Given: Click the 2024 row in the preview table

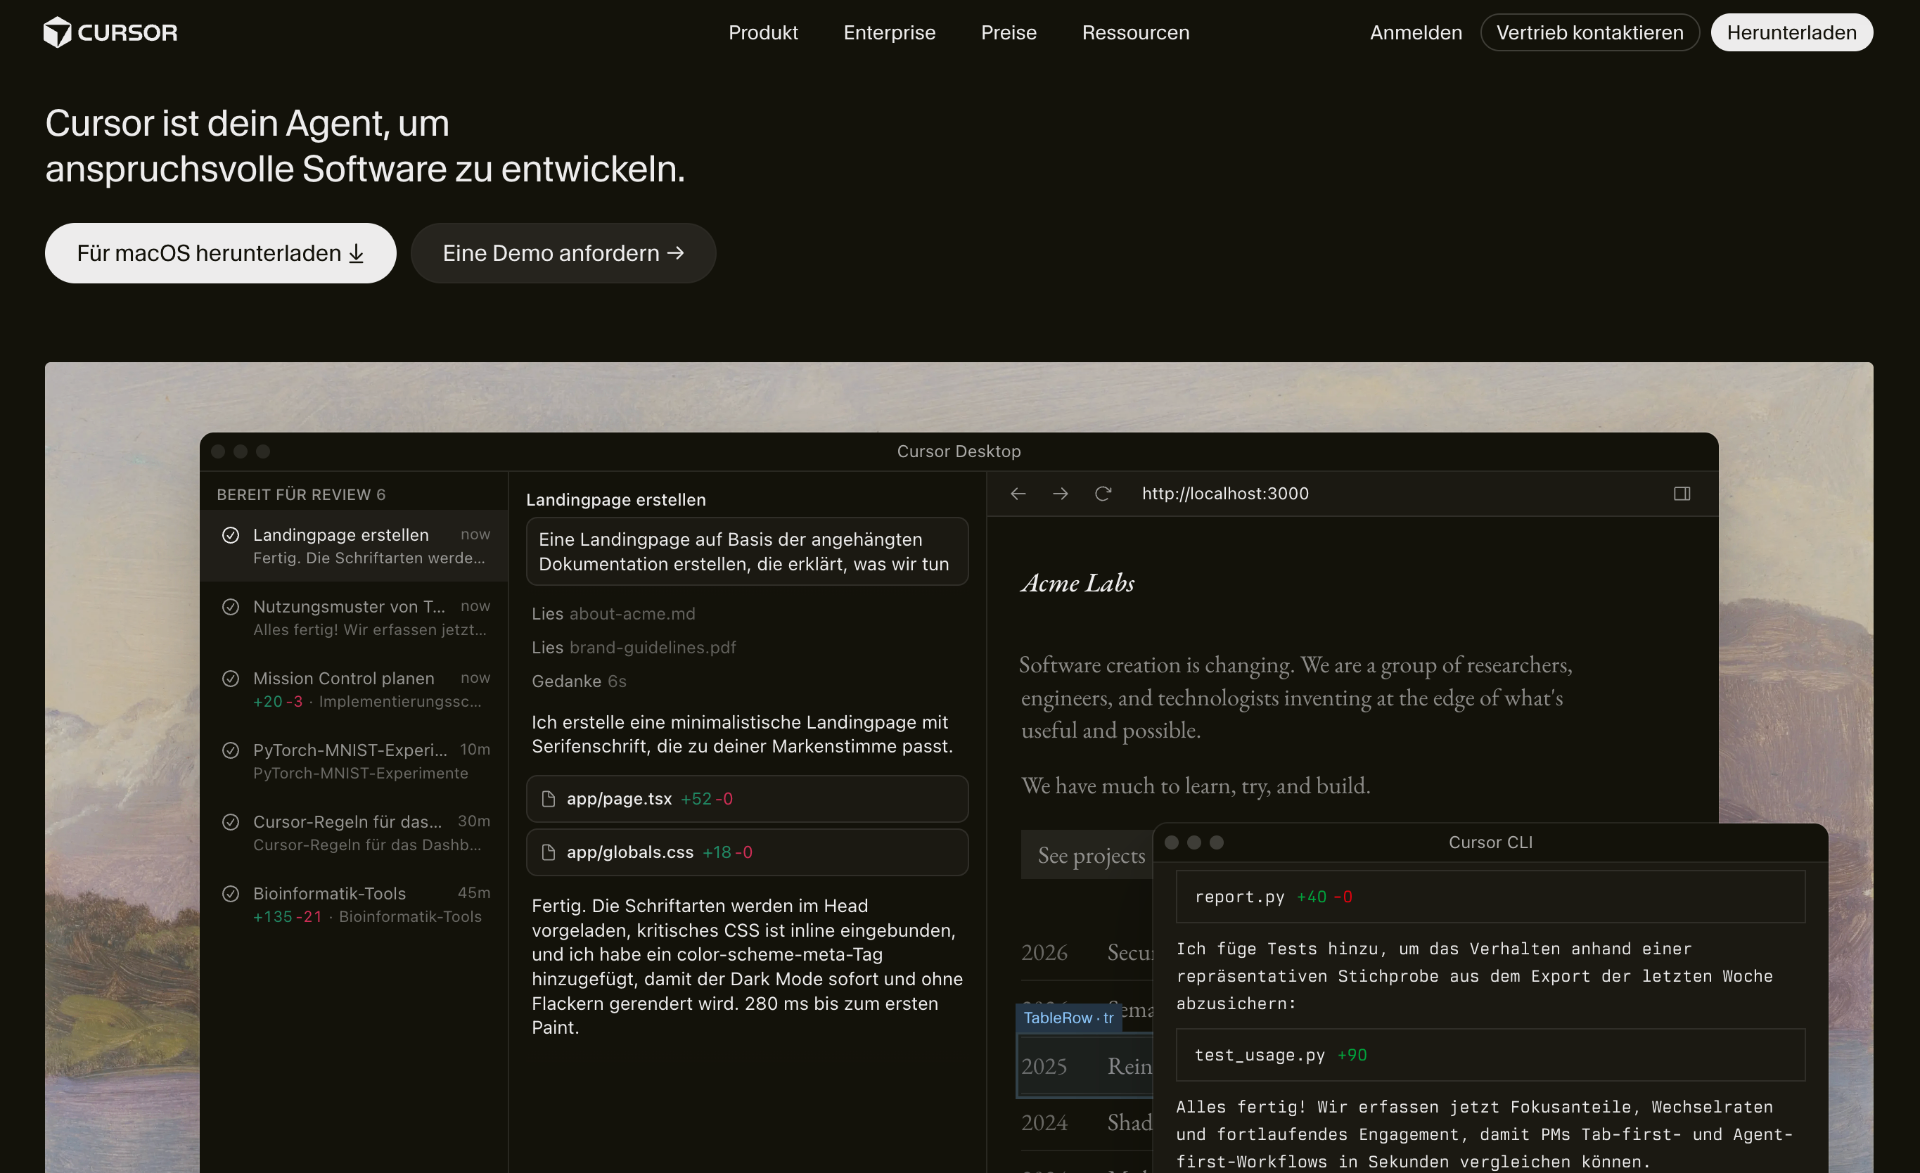Looking at the screenshot, I should [x=1087, y=1123].
